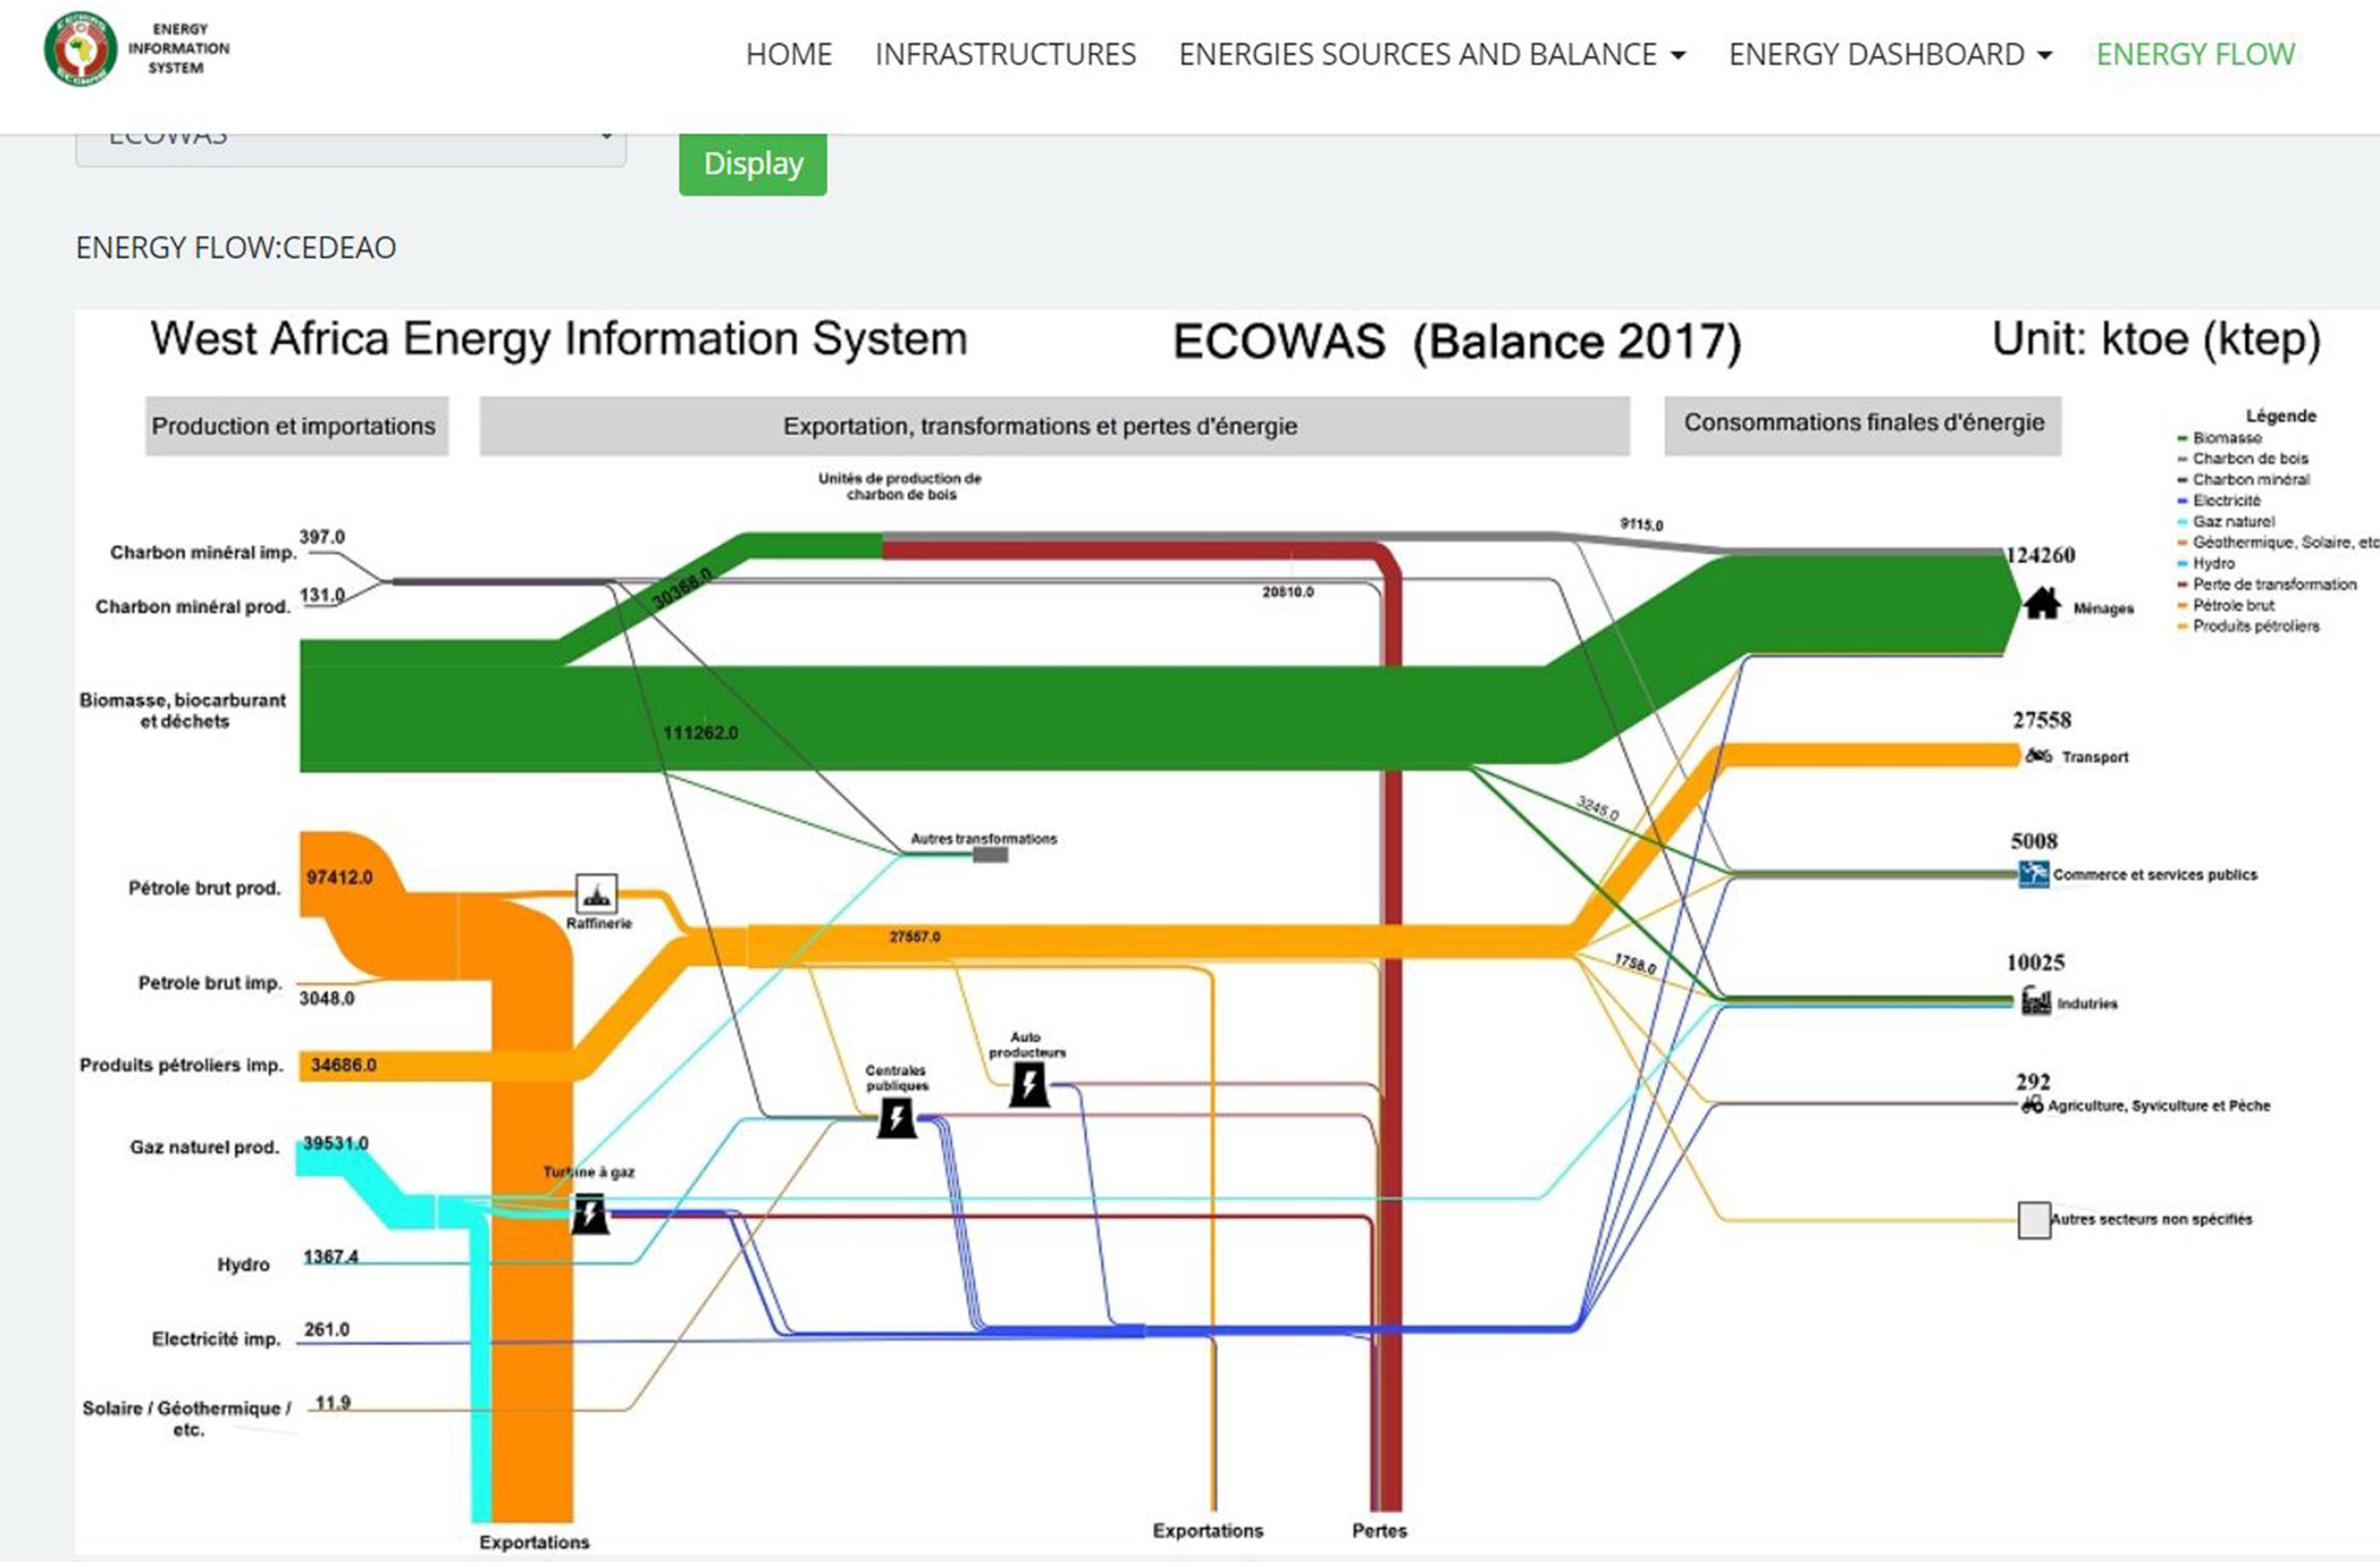This screenshot has height=1562, width=2380.
Task: Click the Charbon minéral legend entry
Action: (x=2243, y=480)
